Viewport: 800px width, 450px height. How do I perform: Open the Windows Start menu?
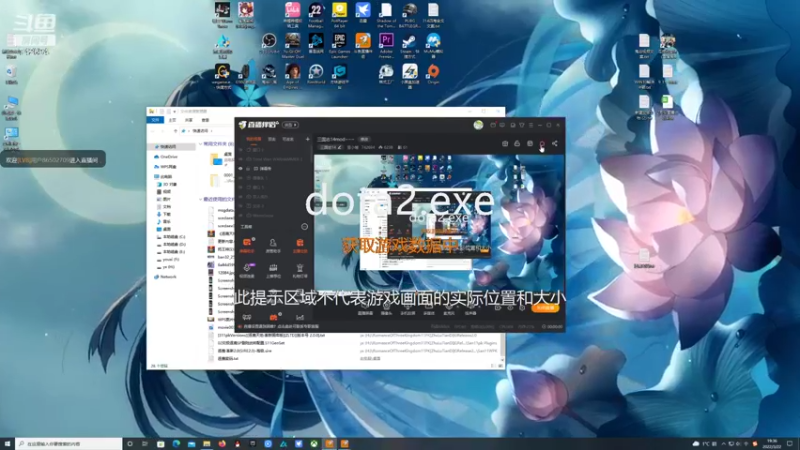tap(7, 444)
